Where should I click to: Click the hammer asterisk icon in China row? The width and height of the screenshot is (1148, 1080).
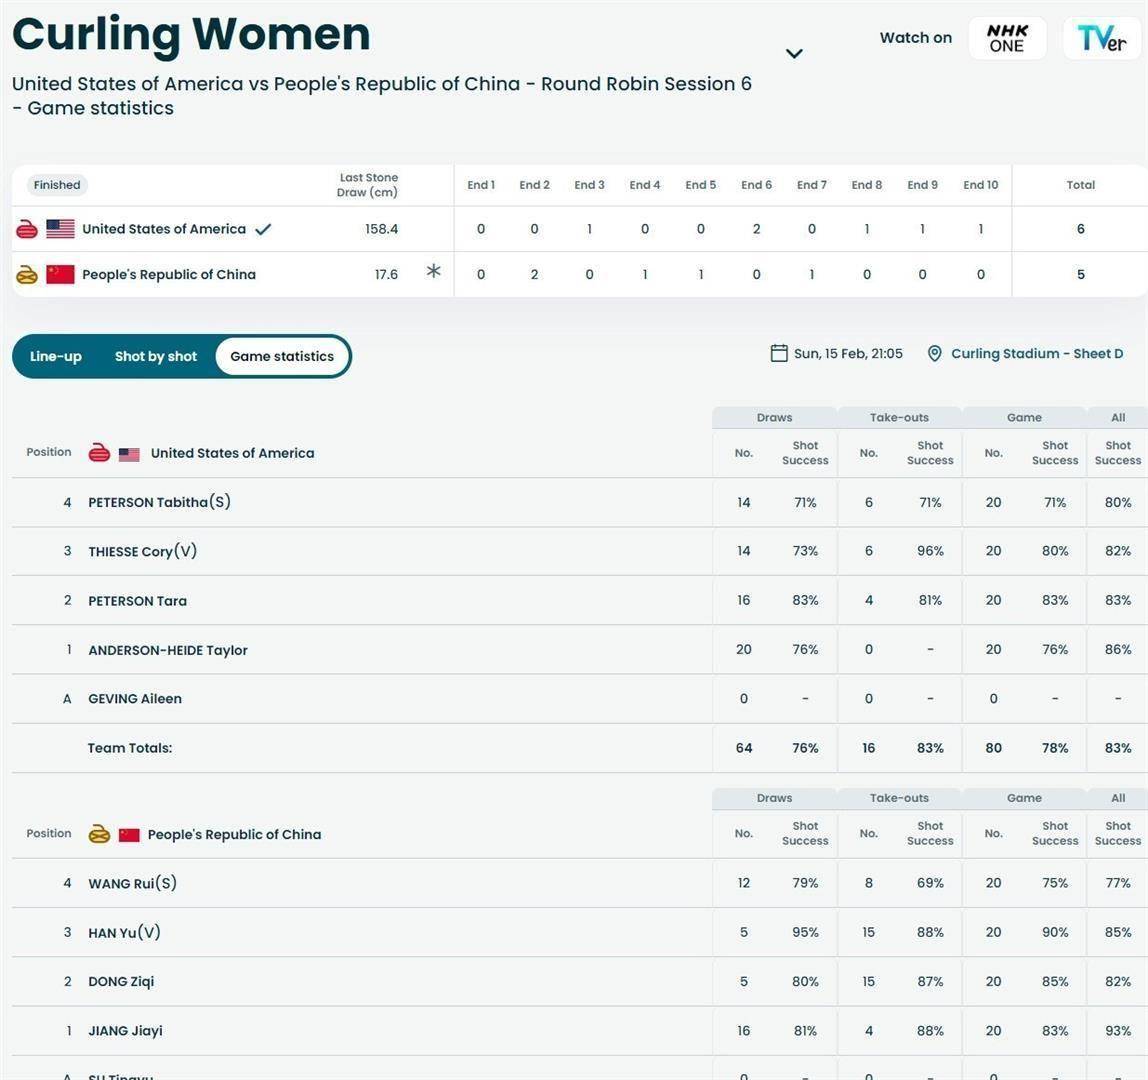[x=433, y=271]
